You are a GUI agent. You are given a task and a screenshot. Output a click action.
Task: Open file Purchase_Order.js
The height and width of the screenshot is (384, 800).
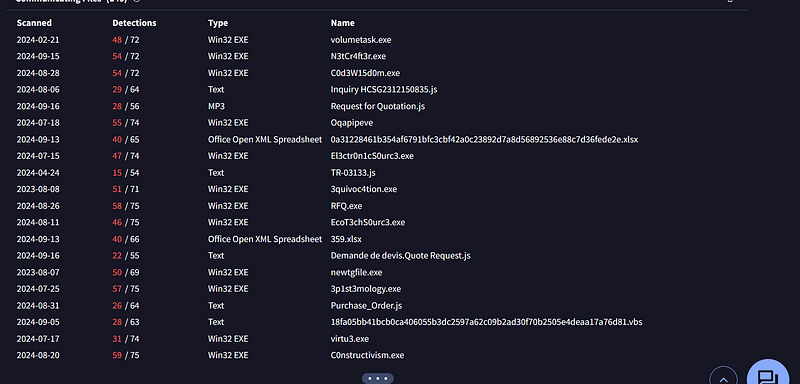pos(366,305)
